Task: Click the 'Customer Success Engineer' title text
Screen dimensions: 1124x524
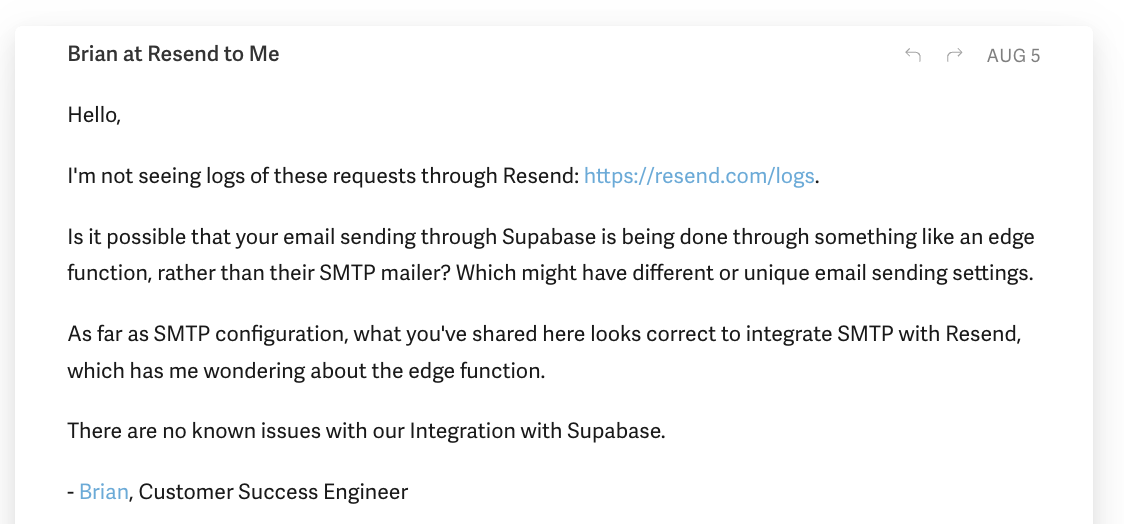Action: tap(273, 492)
